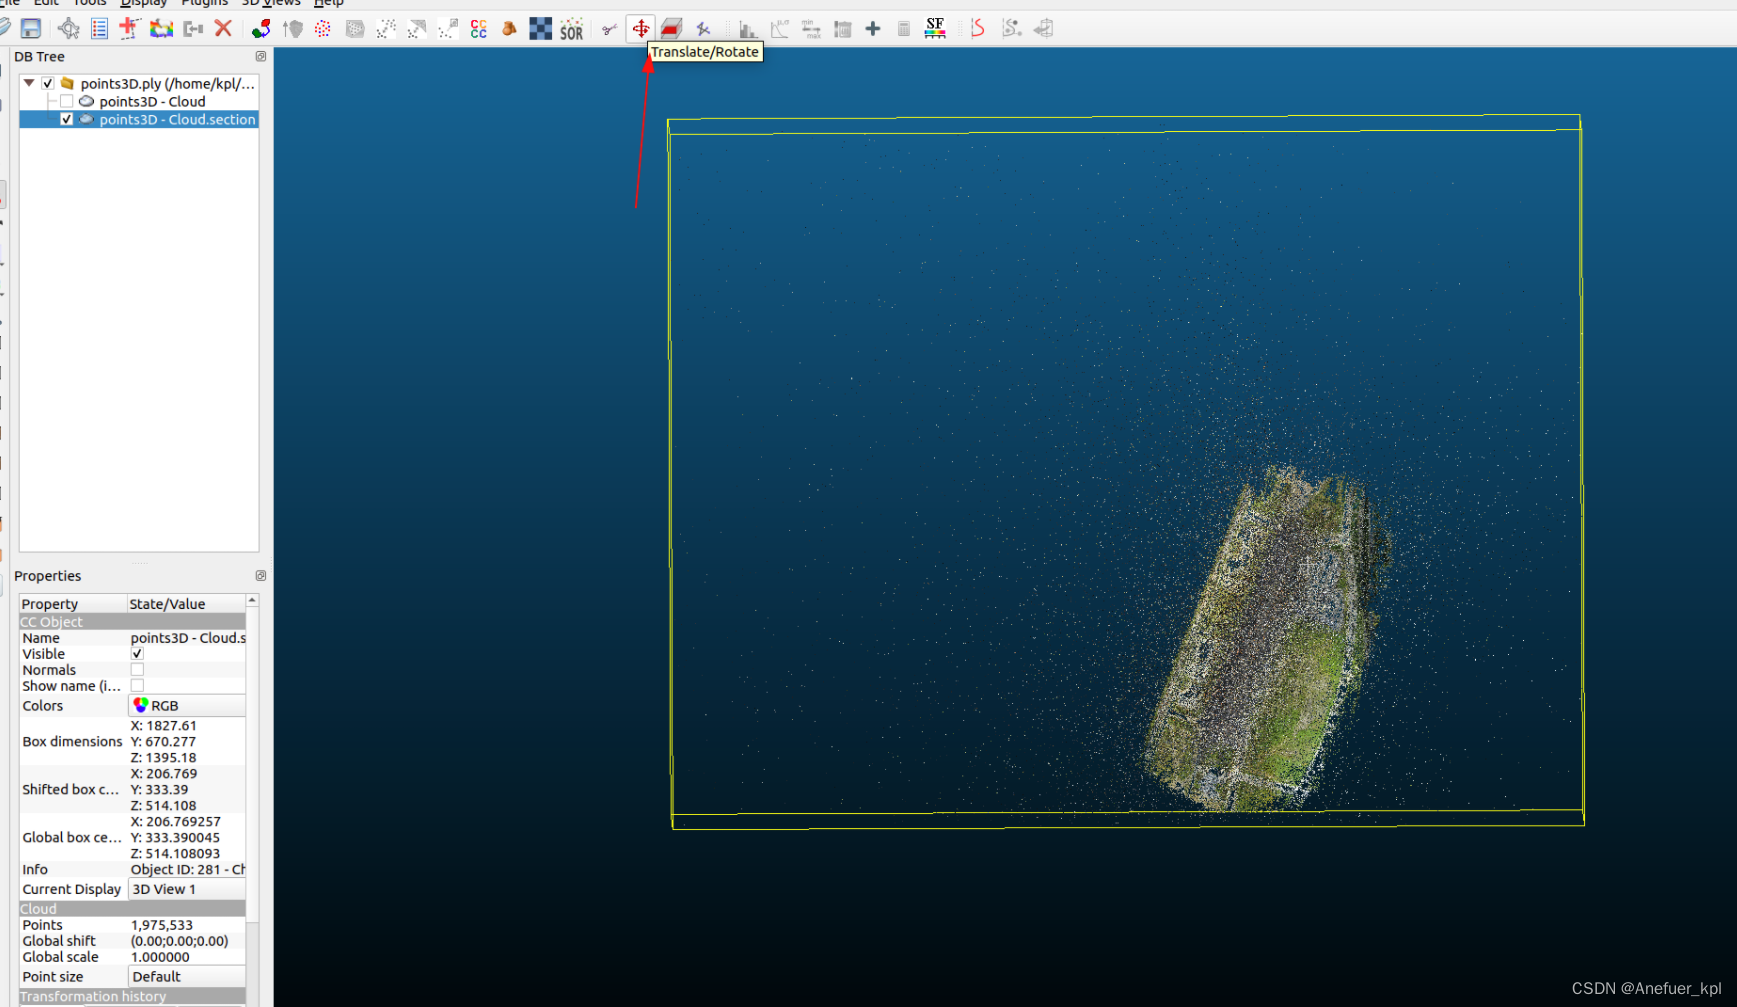
Task: Click the closest point set icon
Action: pyautogui.click(x=448, y=29)
